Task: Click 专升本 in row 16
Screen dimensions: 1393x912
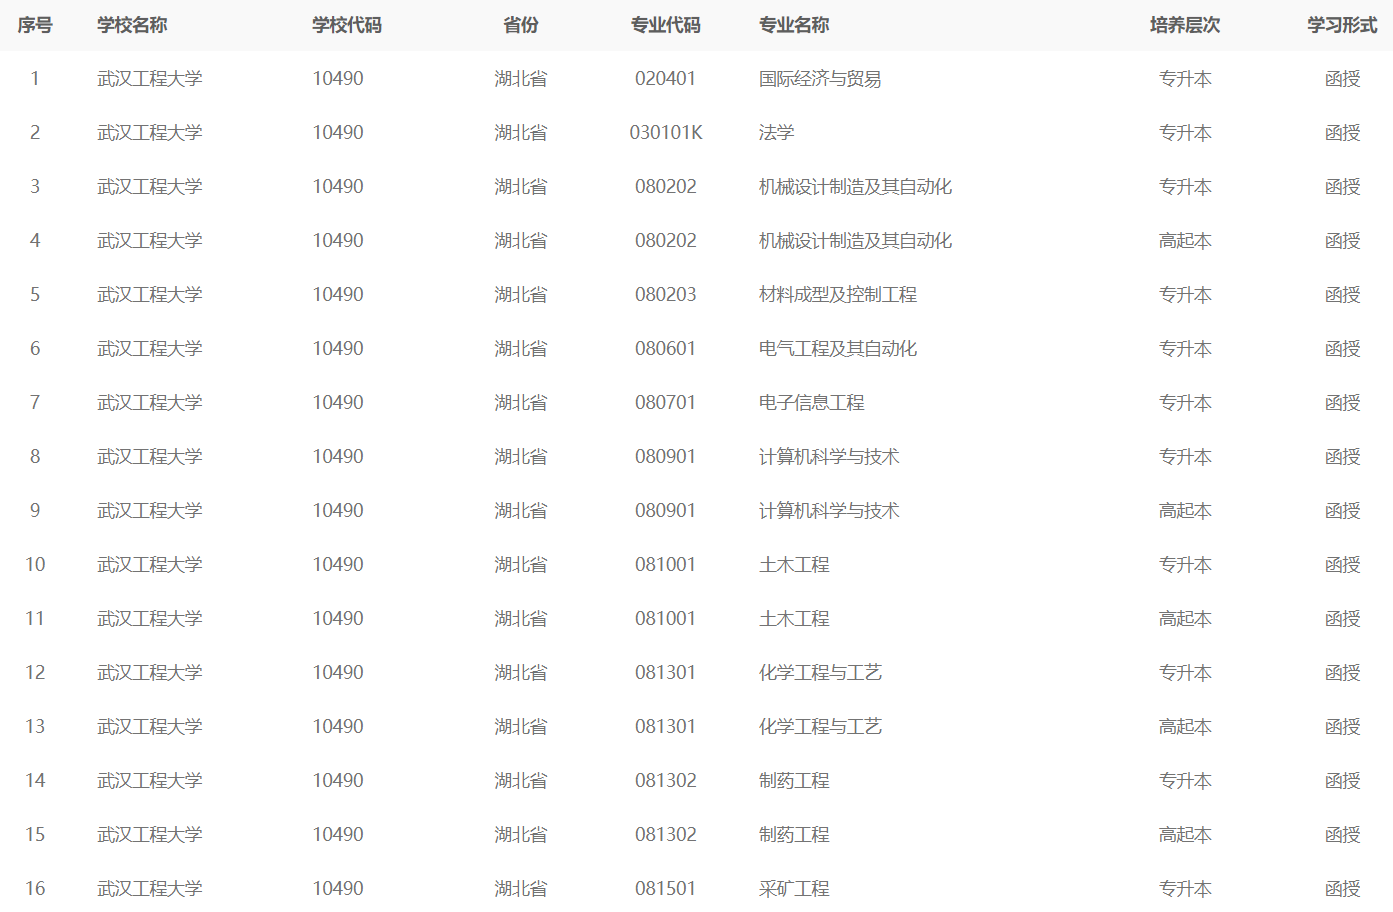Action: (x=1185, y=889)
